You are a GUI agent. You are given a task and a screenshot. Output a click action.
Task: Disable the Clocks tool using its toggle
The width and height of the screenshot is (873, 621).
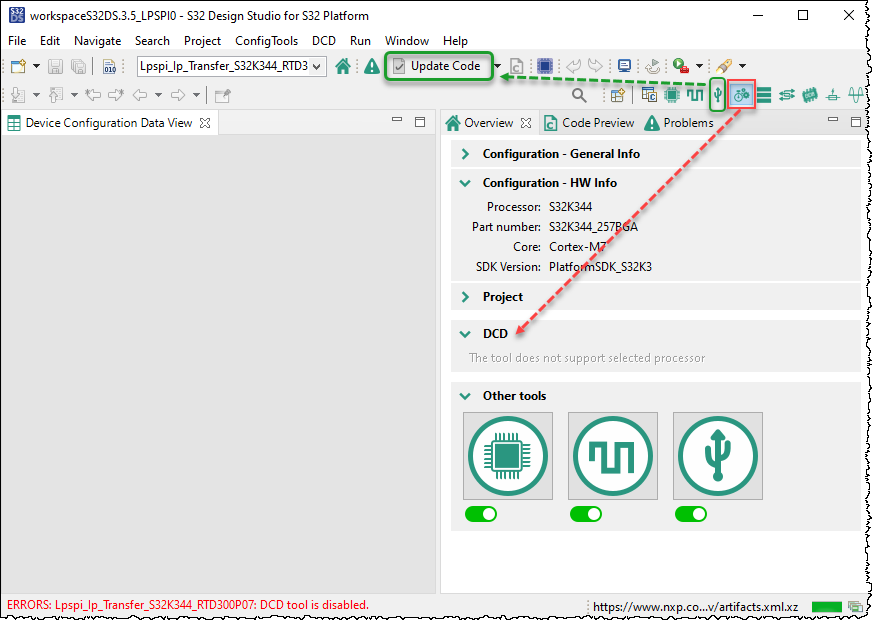586,513
